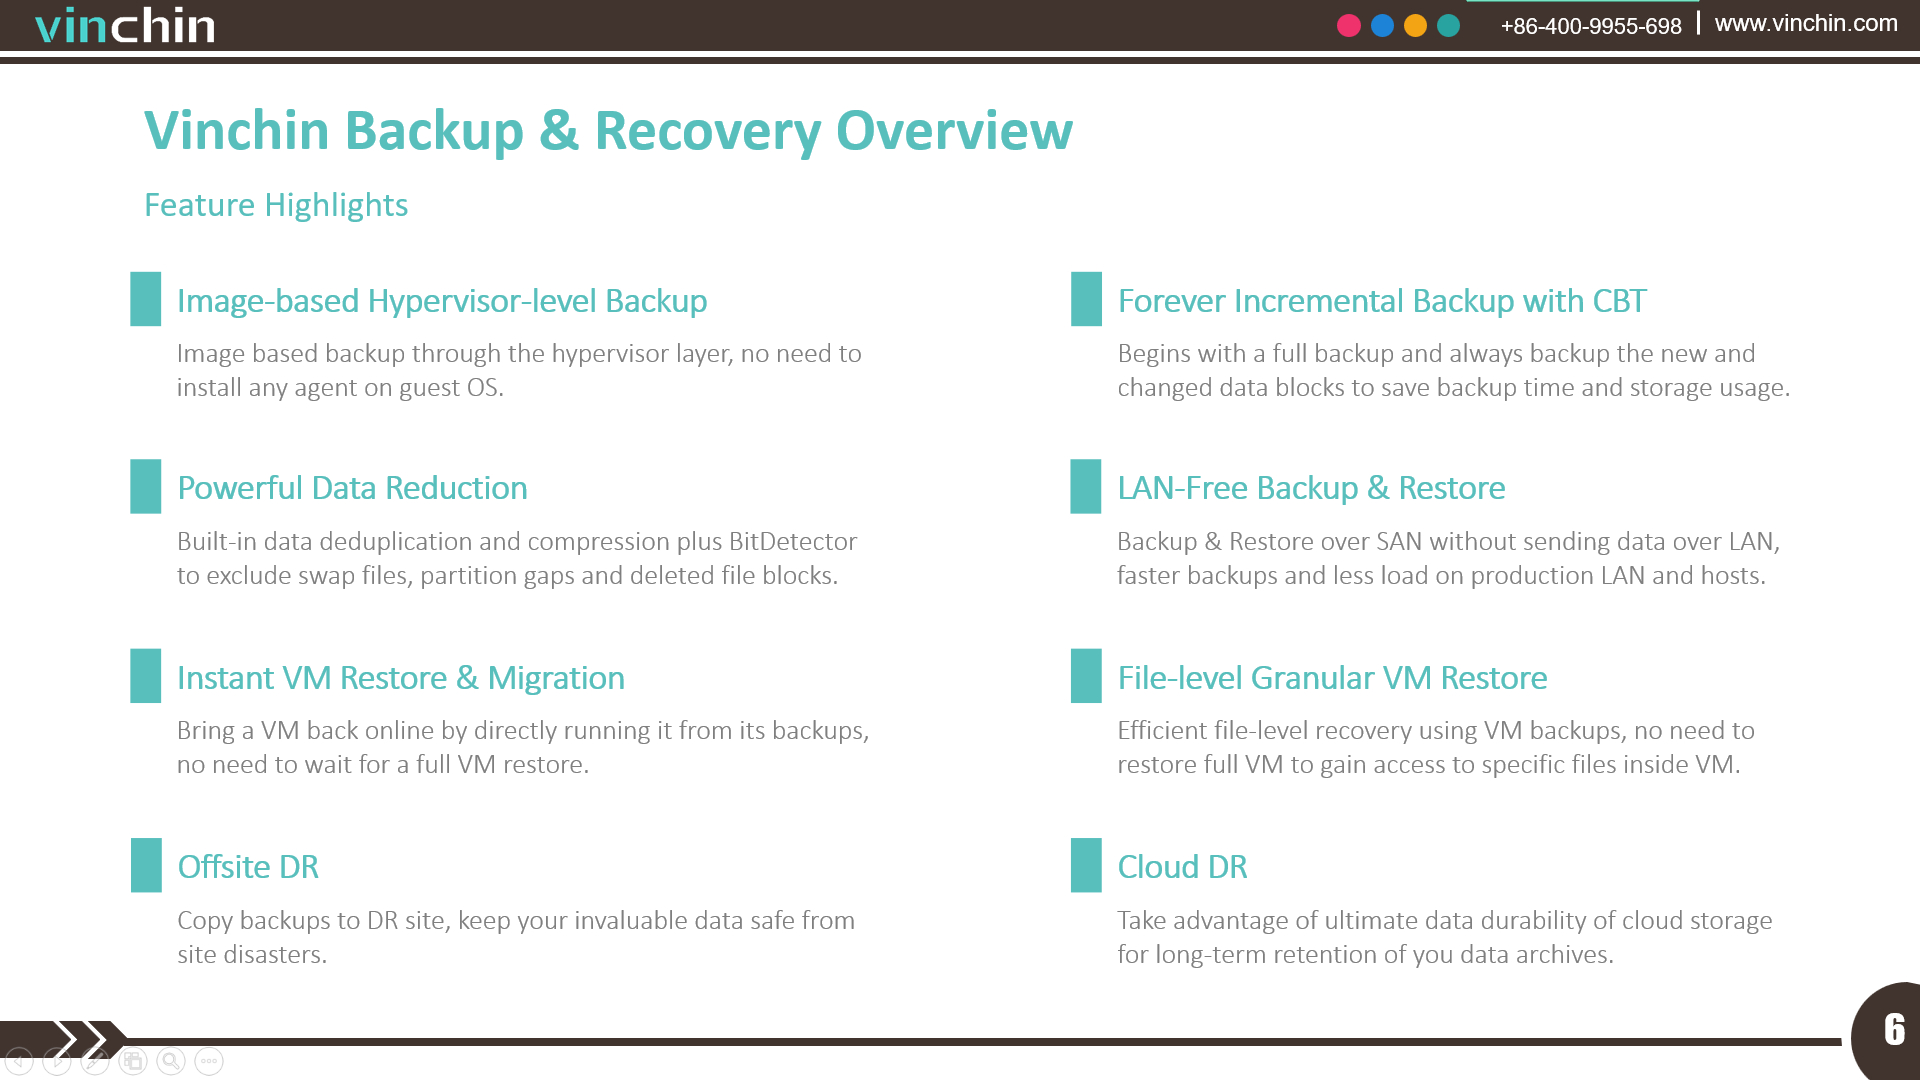Click the Forever Incremental Backup with CBT heading
The image size is (1920, 1080).
[1381, 301]
